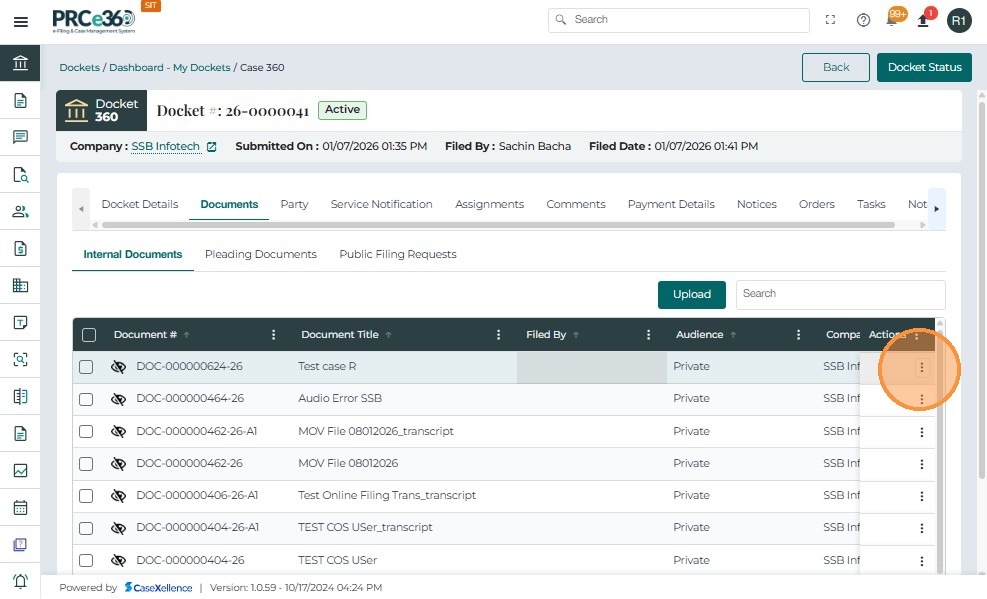The height and width of the screenshot is (599, 987).
Task: Open the help question mark icon
Action: pyautogui.click(x=863, y=20)
